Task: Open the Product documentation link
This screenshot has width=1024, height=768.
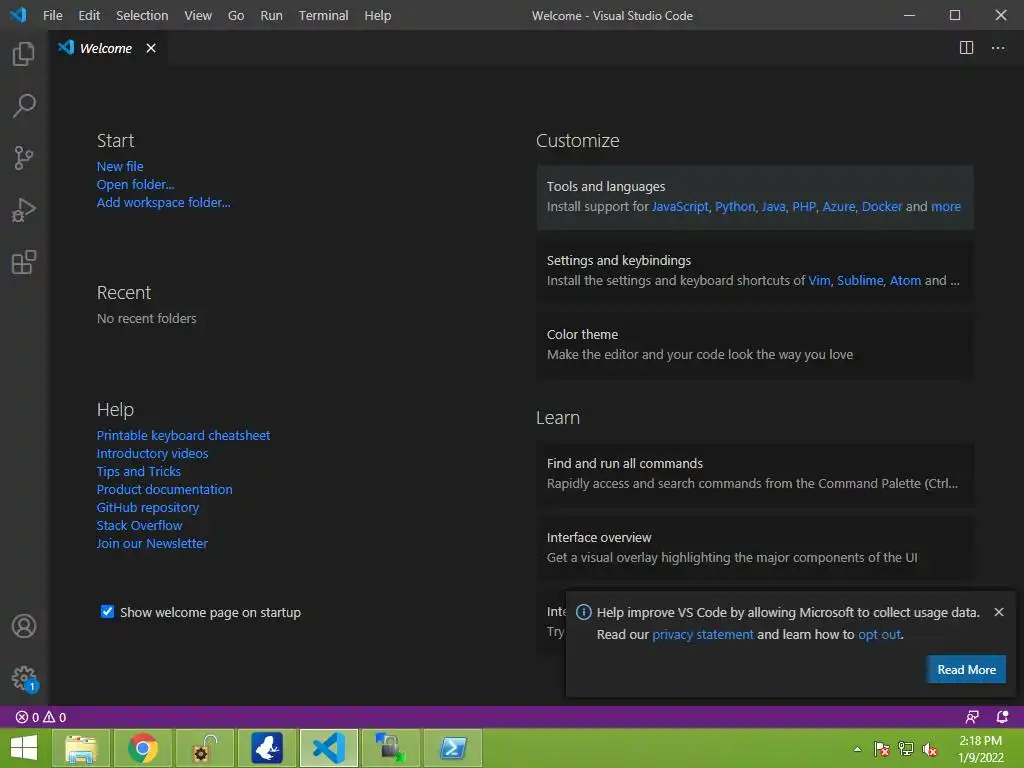Action: (165, 489)
